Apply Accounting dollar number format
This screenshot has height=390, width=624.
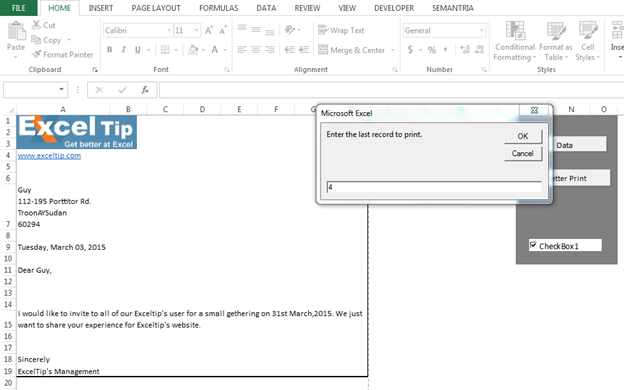(x=410, y=50)
